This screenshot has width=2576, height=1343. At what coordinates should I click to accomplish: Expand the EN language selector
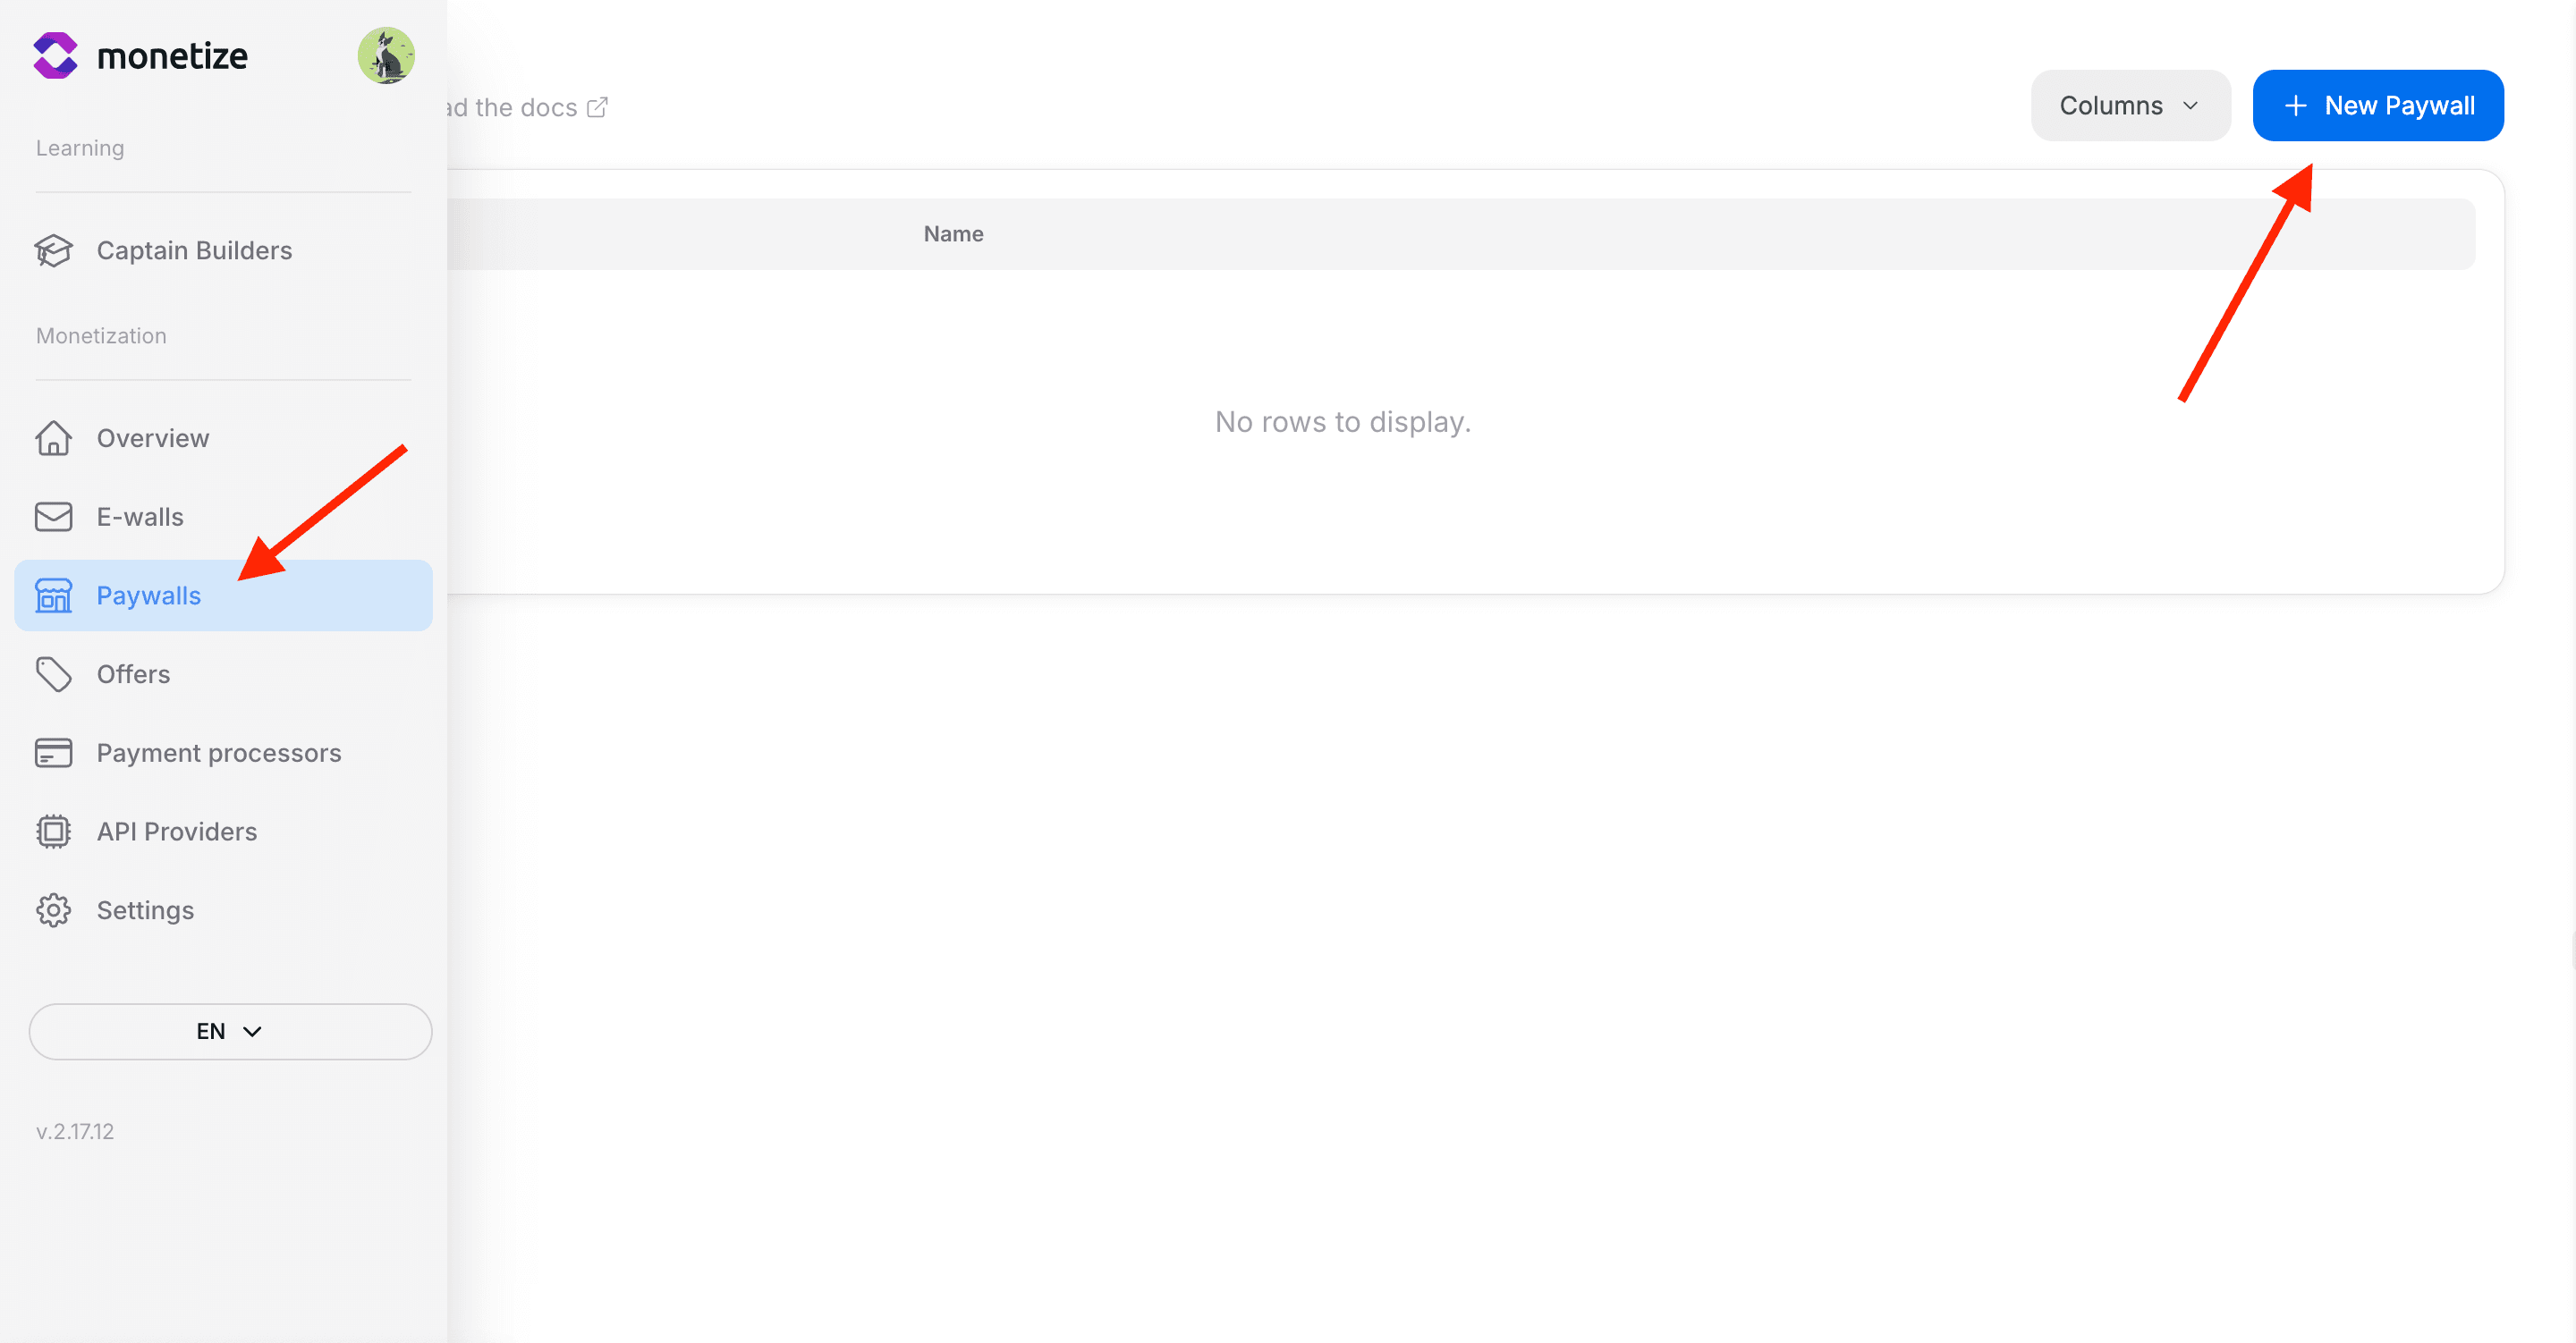(x=230, y=1031)
